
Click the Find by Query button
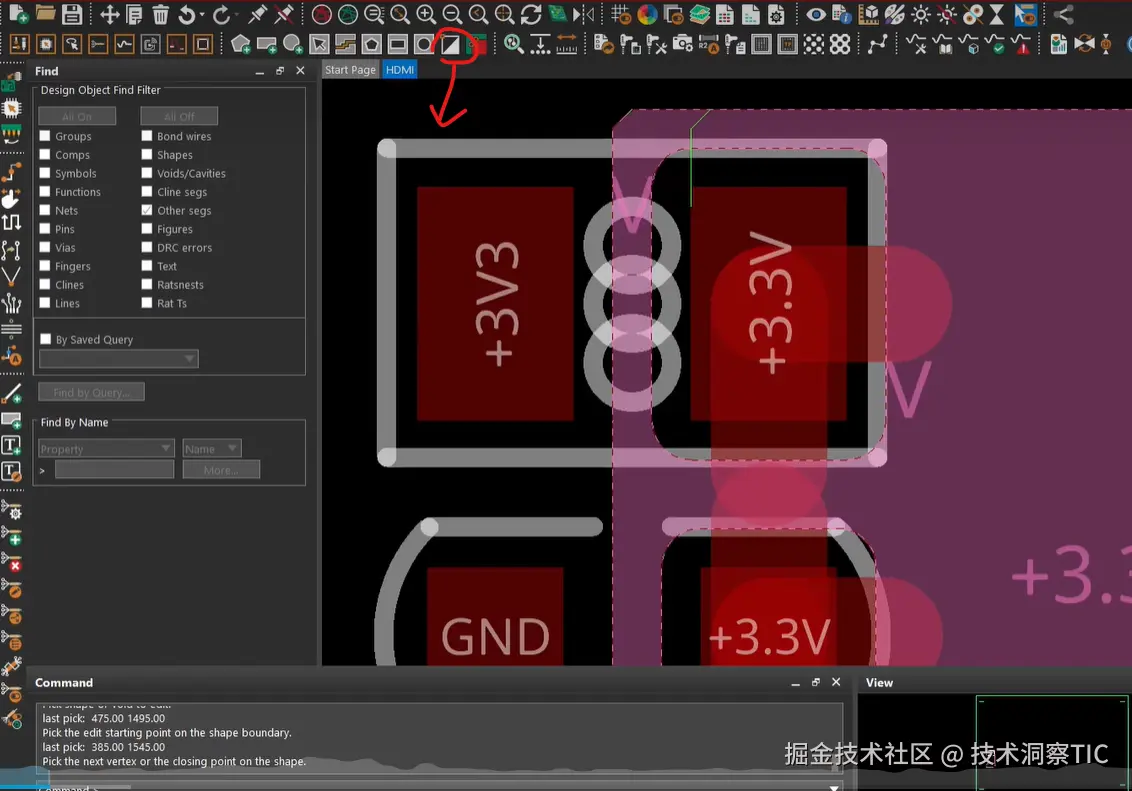92,392
